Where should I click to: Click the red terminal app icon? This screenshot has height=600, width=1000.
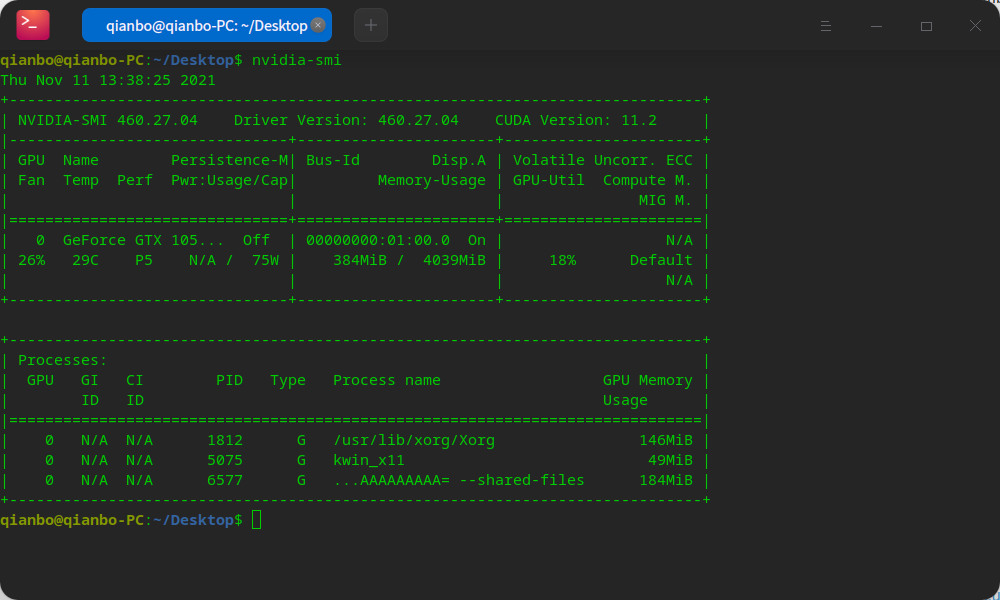click(x=33, y=25)
